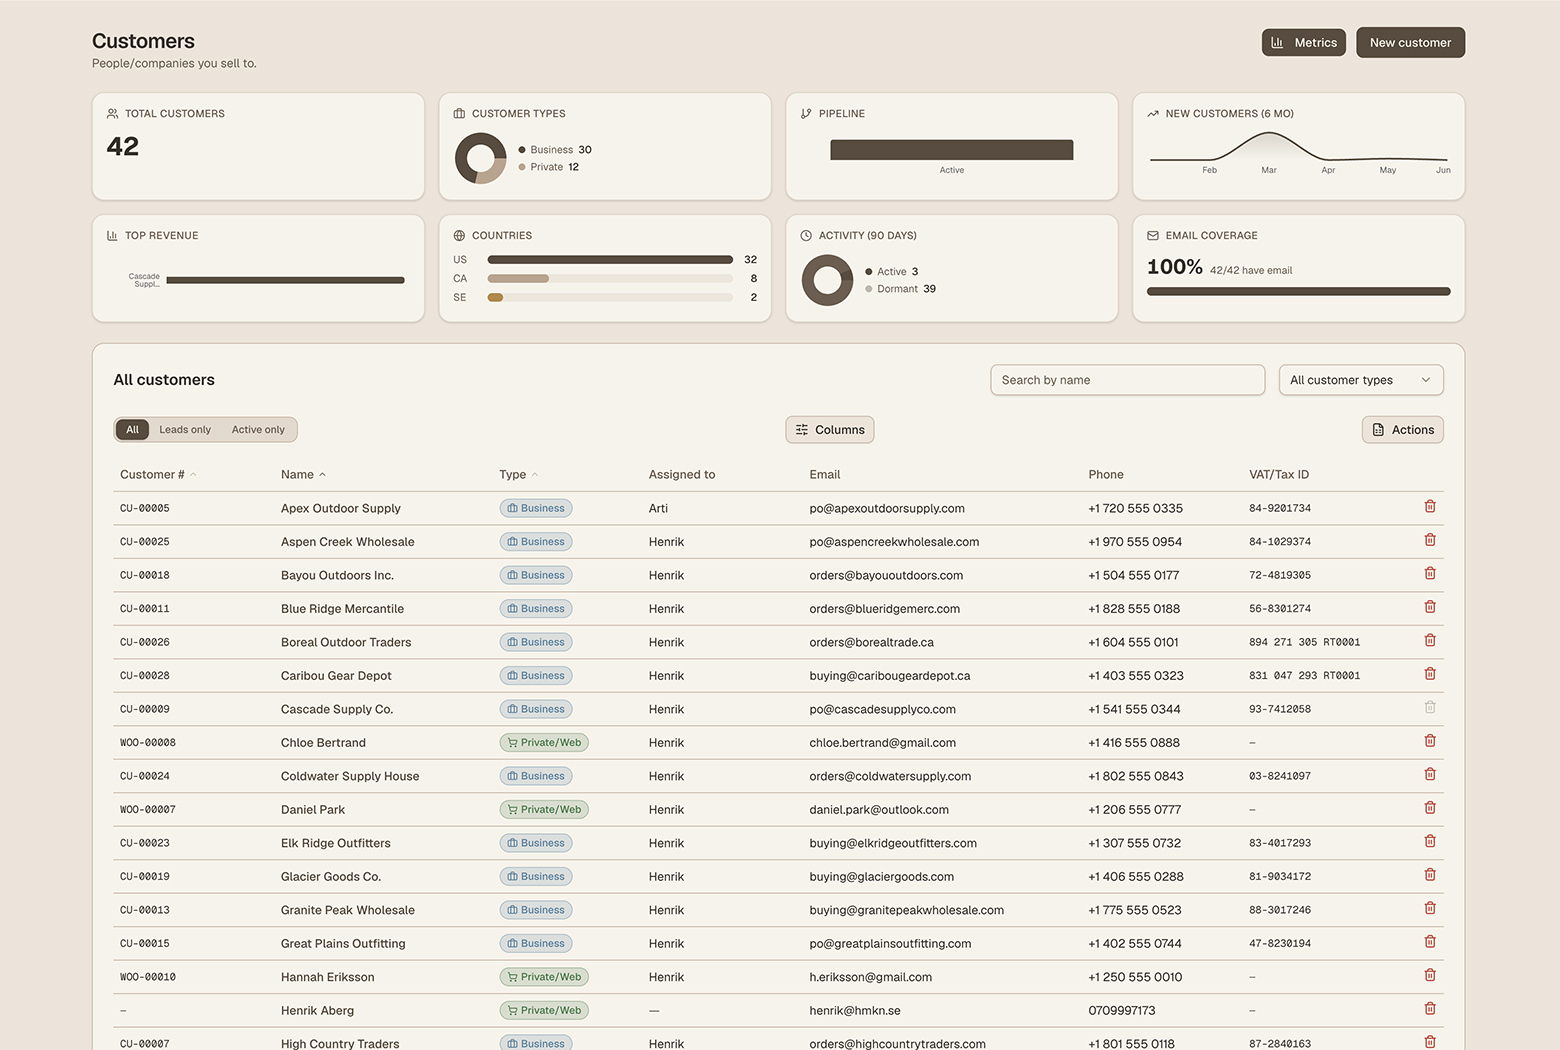Delete the Aspen Creek Wholesale row
Image resolution: width=1560 pixels, height=1050 pixels.
pyautogui.click(x=1430, y=540)
